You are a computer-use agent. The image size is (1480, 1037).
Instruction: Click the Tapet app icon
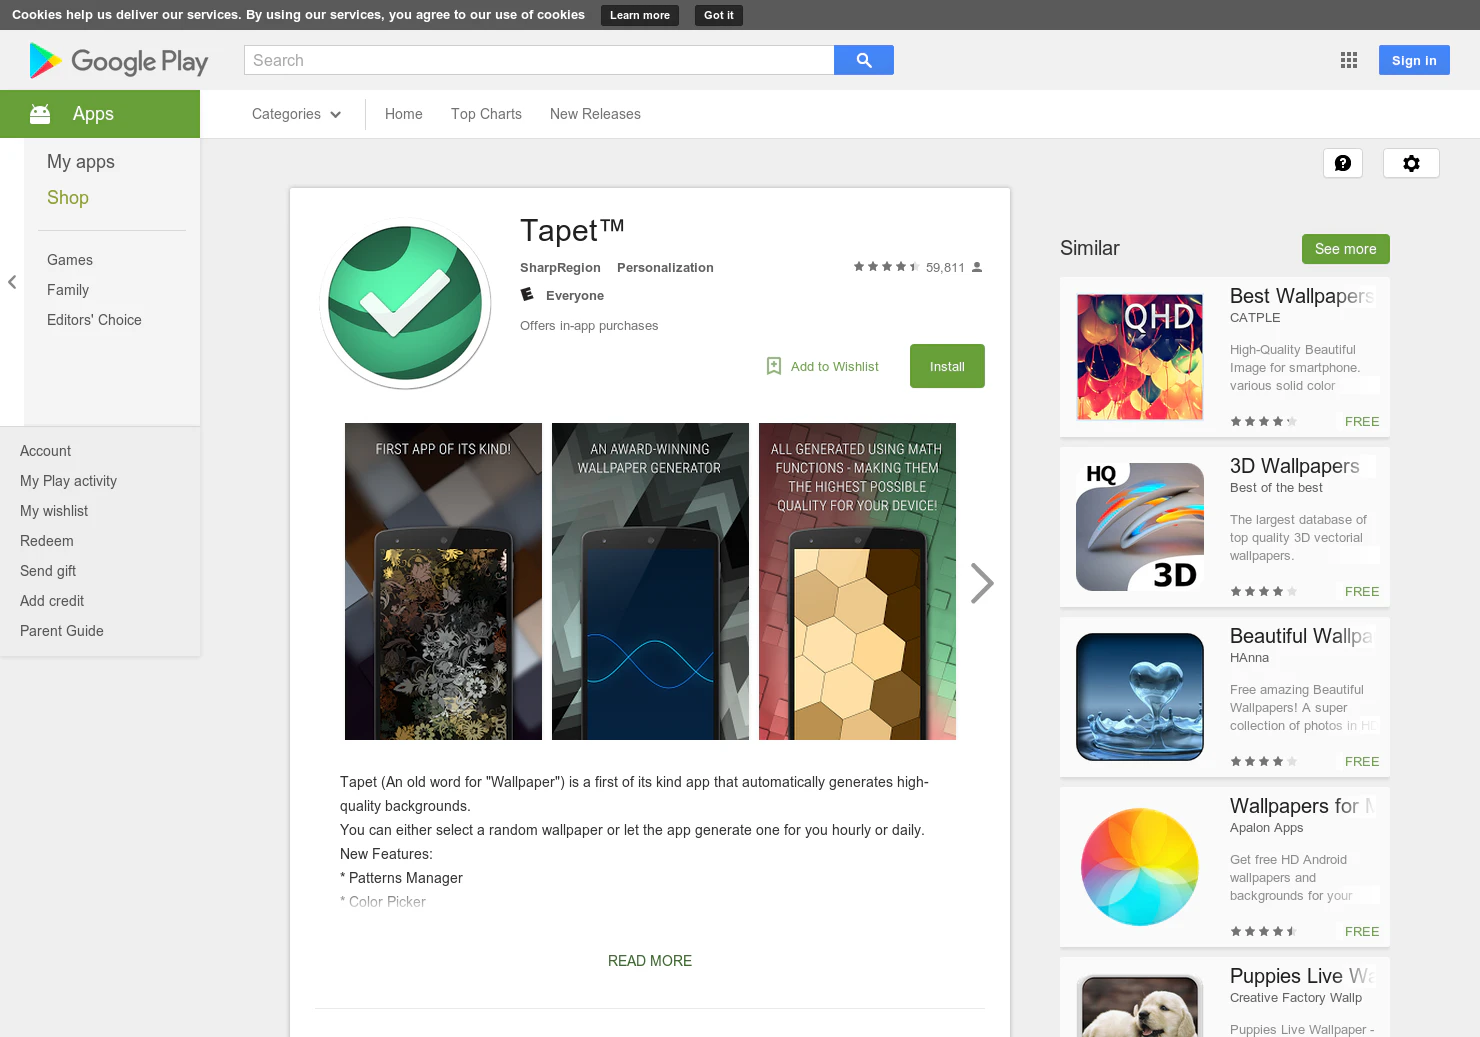[405, 303]
